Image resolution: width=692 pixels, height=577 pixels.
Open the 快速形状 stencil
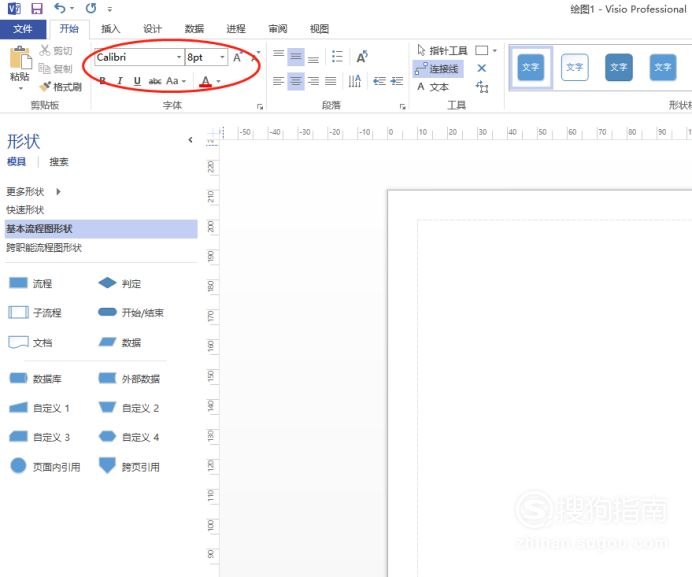[25, 210]
